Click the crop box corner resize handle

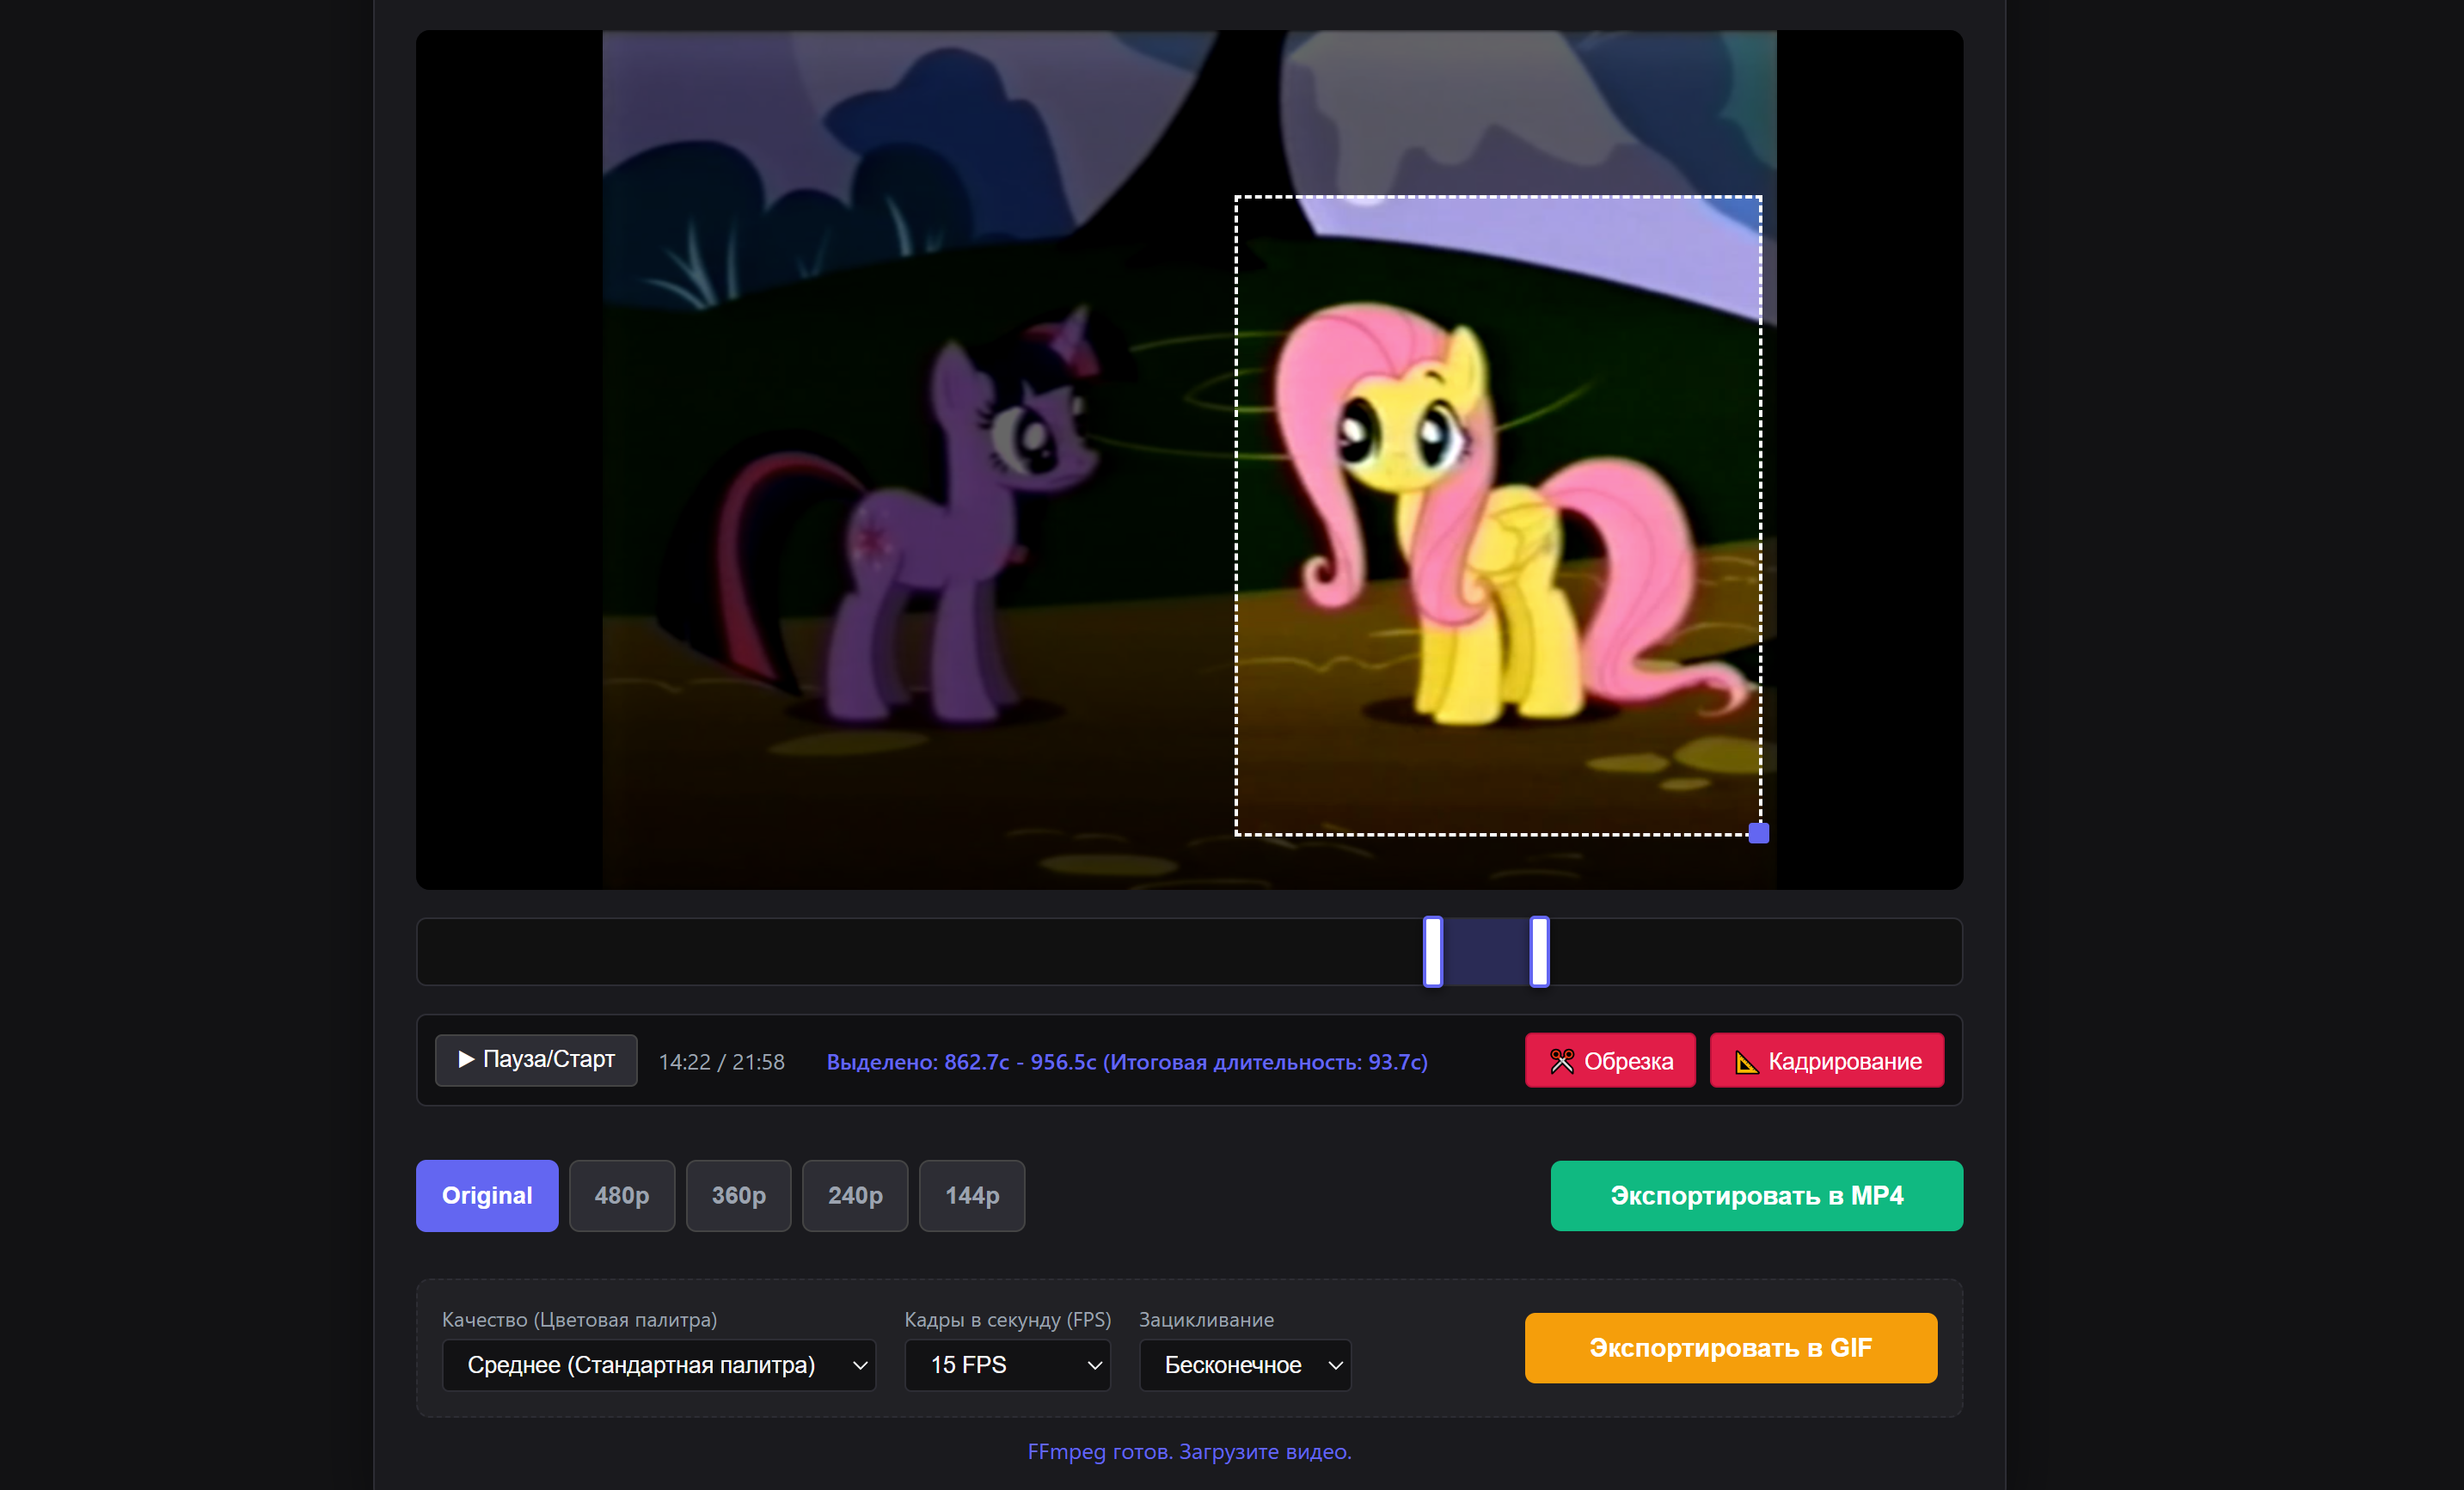[1759, 833]
